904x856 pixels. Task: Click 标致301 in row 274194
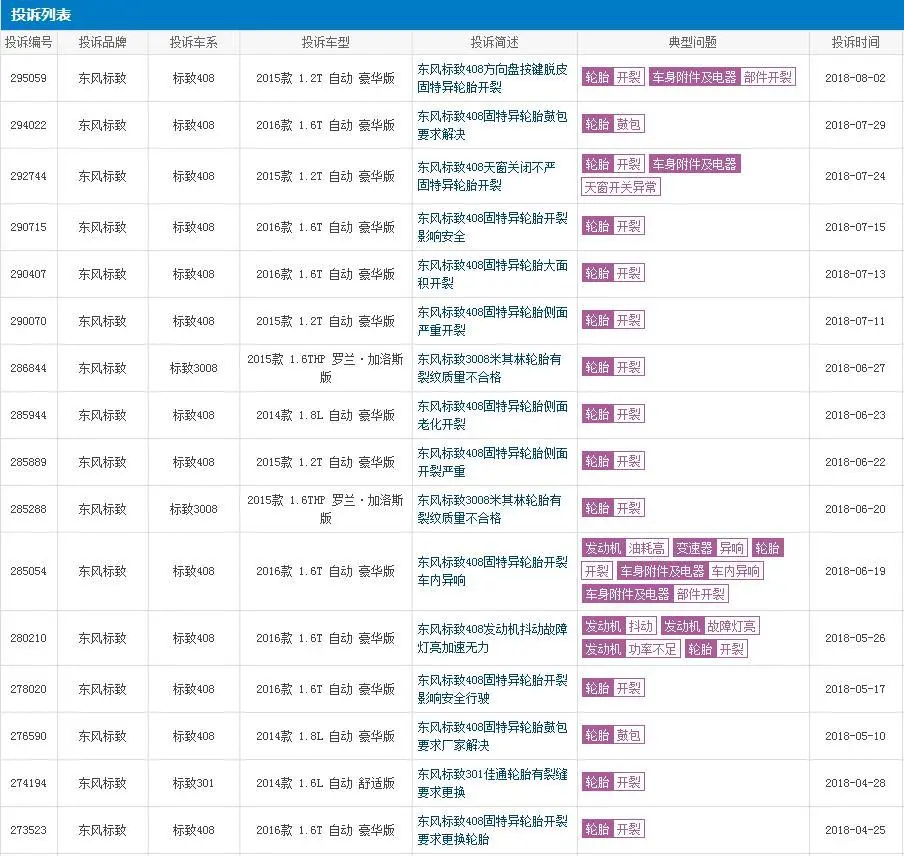194,783
